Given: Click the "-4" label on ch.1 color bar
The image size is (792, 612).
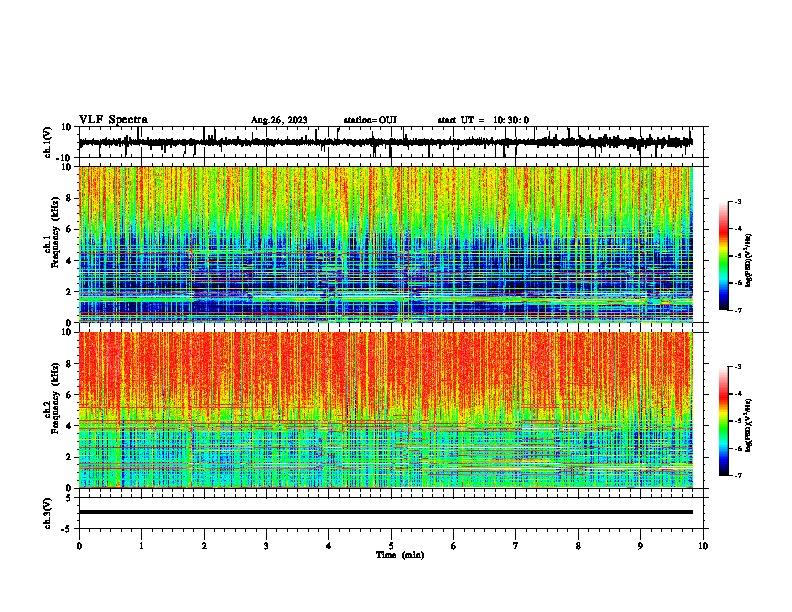Looking at the screenshot, I should pyautogui.click(x=737, y=229).
